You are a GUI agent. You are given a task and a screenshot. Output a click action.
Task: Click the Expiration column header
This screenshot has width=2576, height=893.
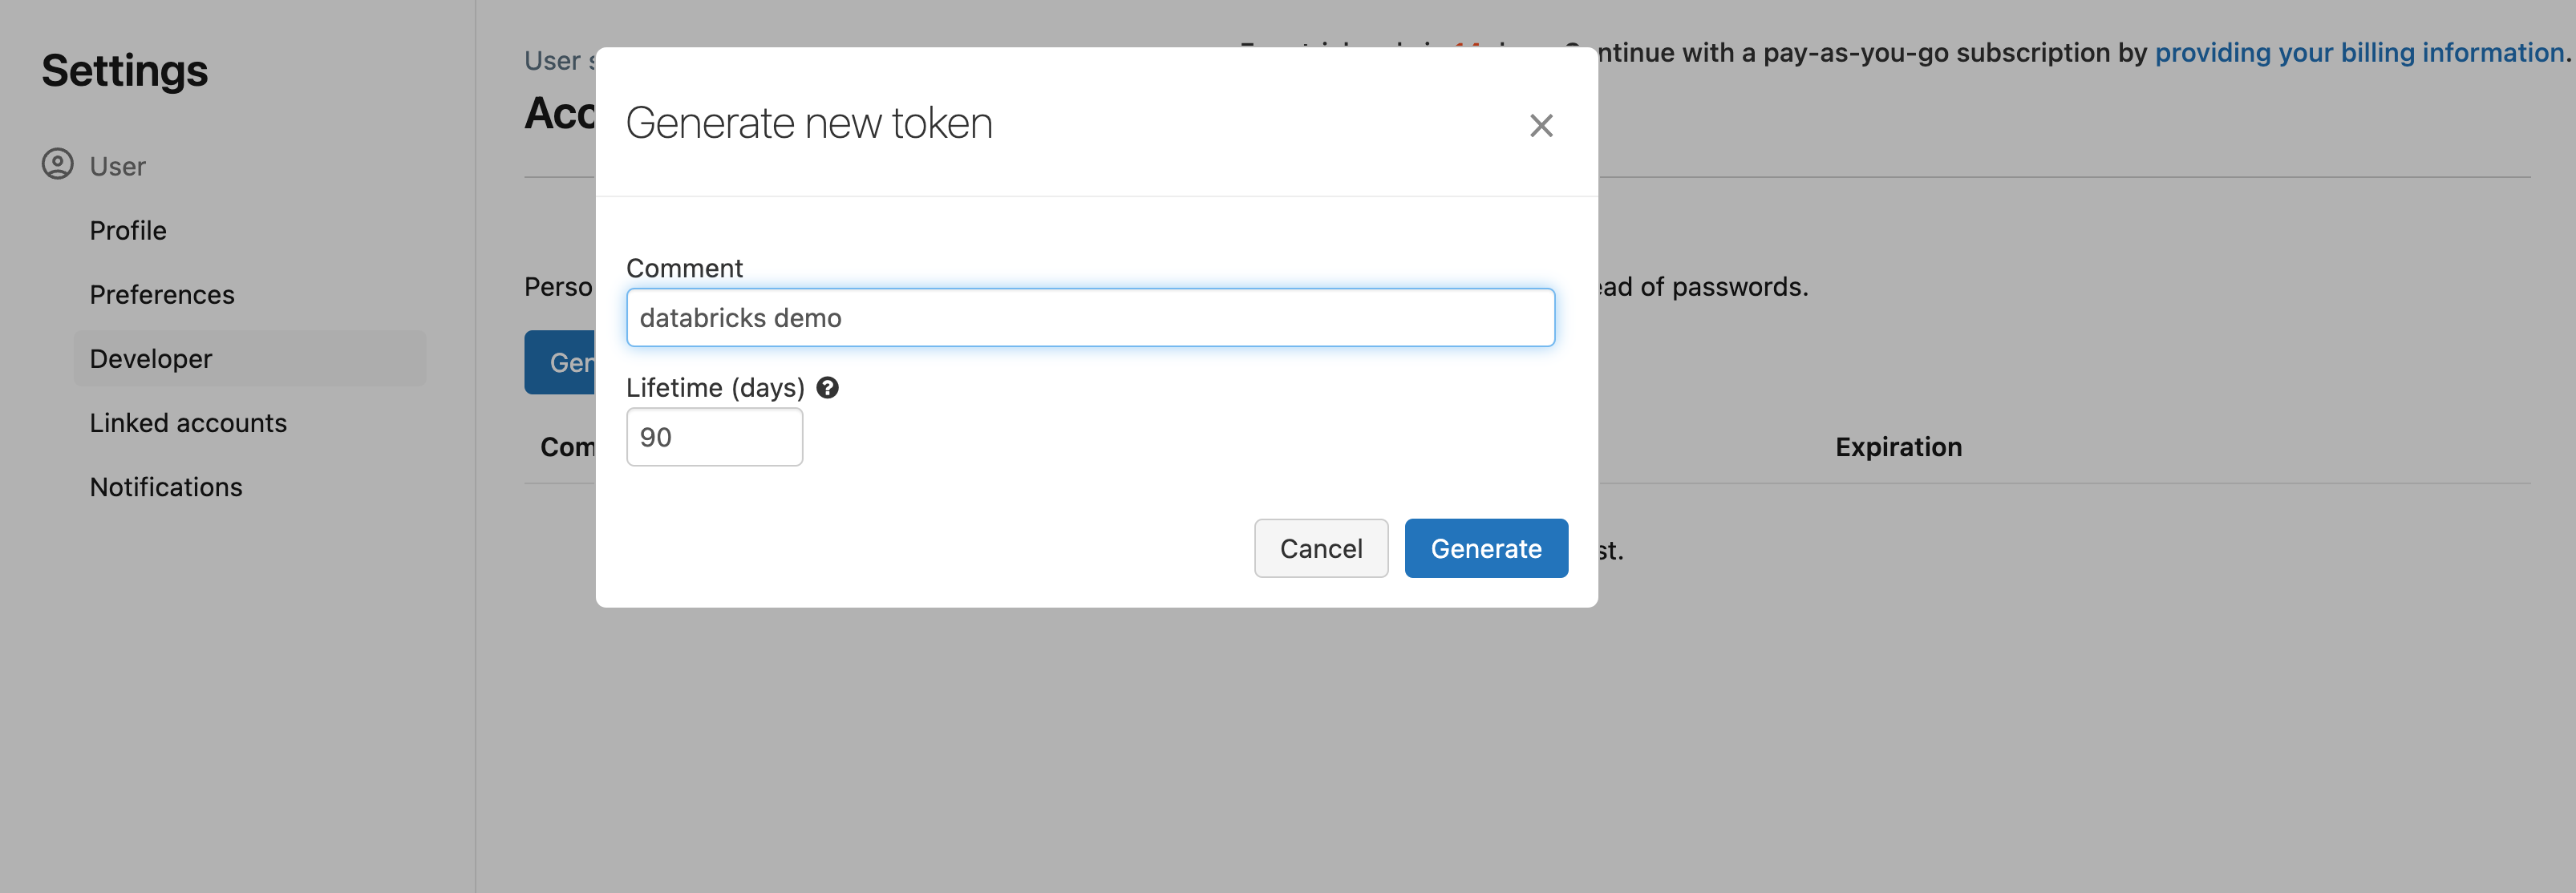point(1897,446)
